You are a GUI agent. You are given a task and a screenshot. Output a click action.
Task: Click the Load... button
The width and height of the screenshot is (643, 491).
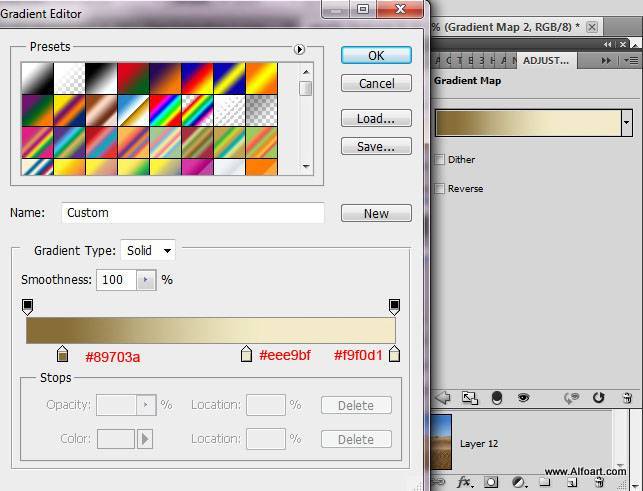(376, 119)
